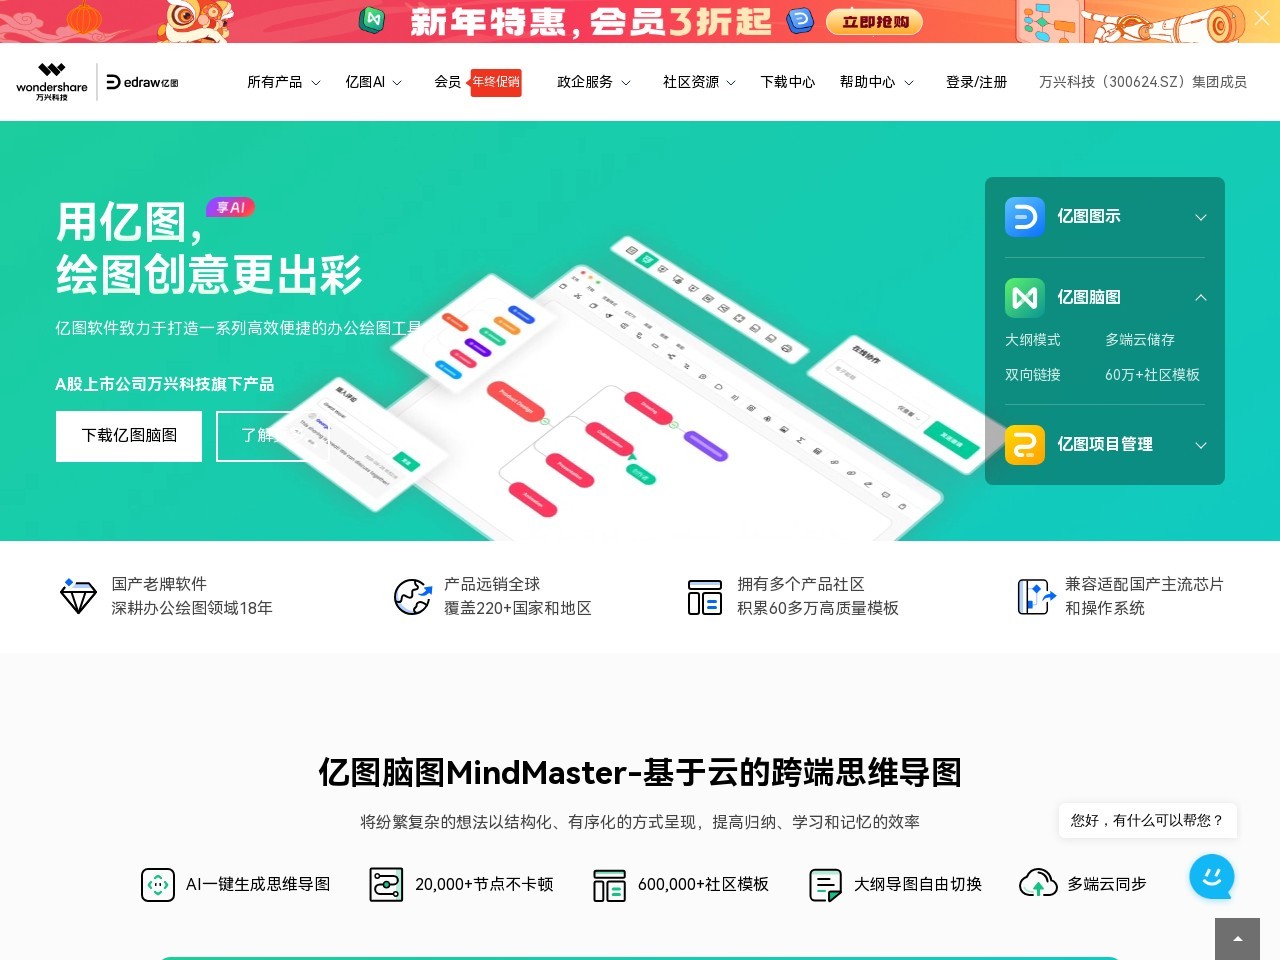Open the 所有产品 dropdown menu
The image size is (1280, 960).
tap(283, 82)
